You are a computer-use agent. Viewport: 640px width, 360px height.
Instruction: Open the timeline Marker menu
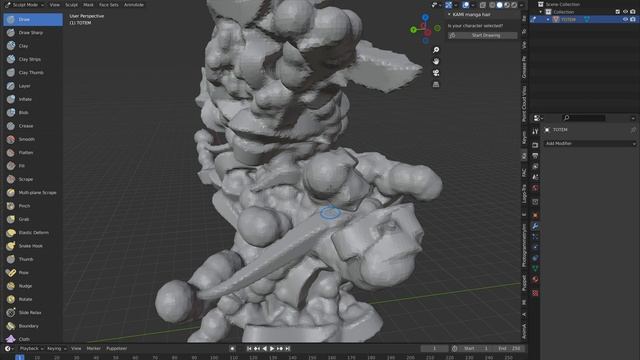click(93, 349)
